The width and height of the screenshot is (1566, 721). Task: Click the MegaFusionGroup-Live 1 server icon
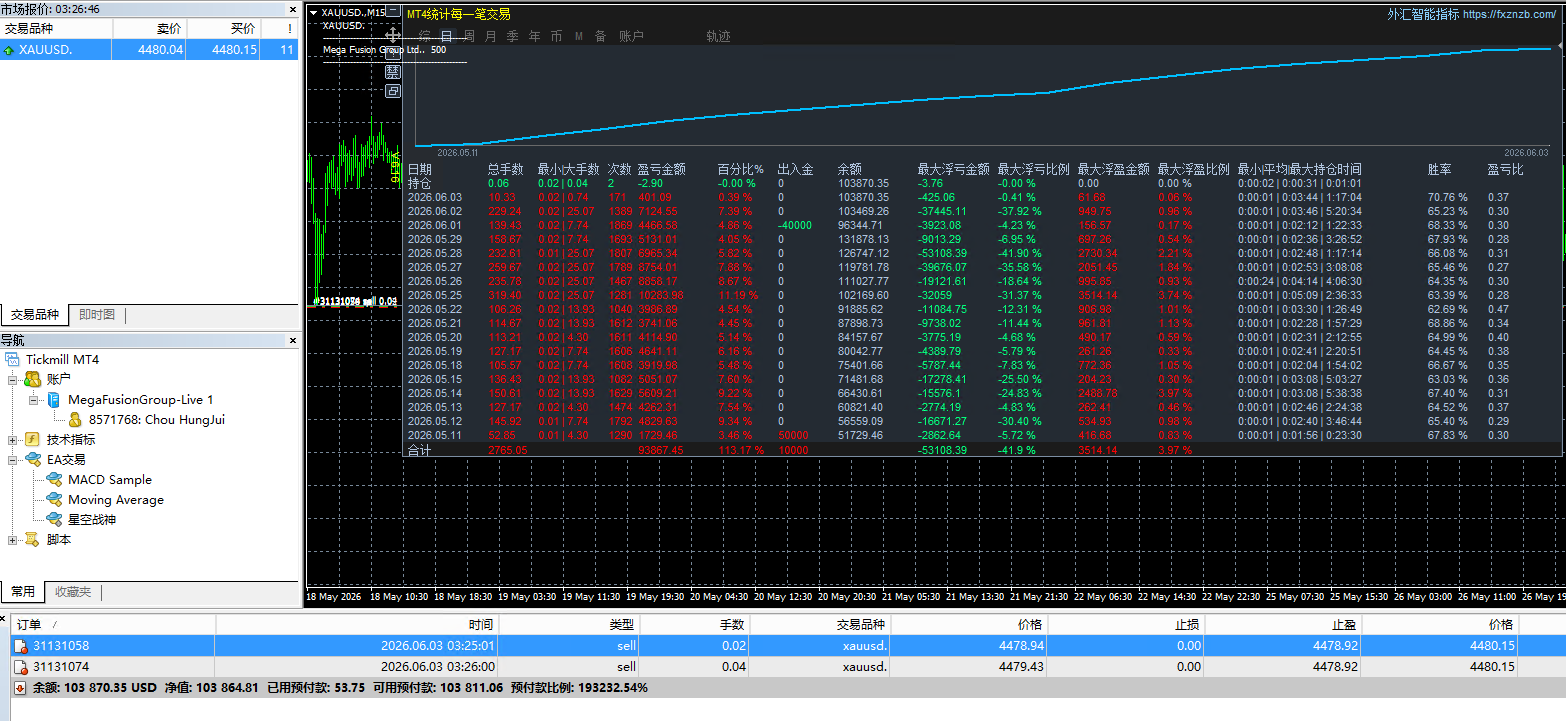point(53,400)
